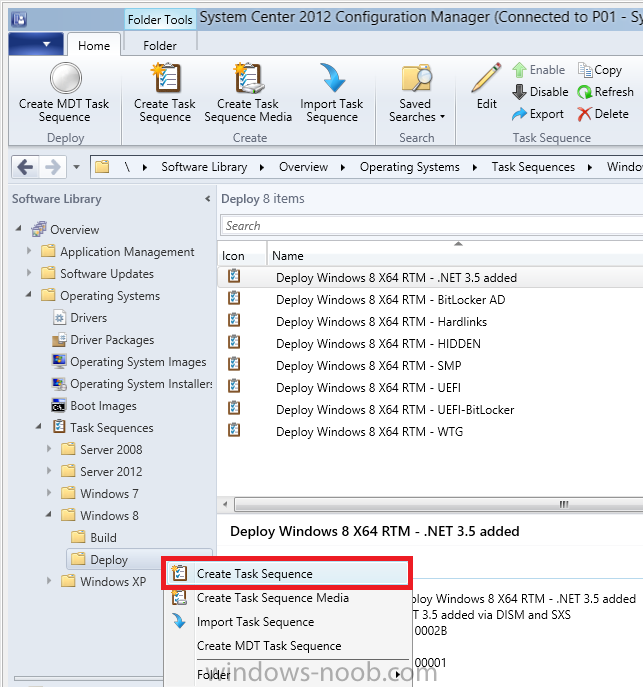Click Refresh in Task Sequence group
Screen dimensions: 643x687
[605, 92]
